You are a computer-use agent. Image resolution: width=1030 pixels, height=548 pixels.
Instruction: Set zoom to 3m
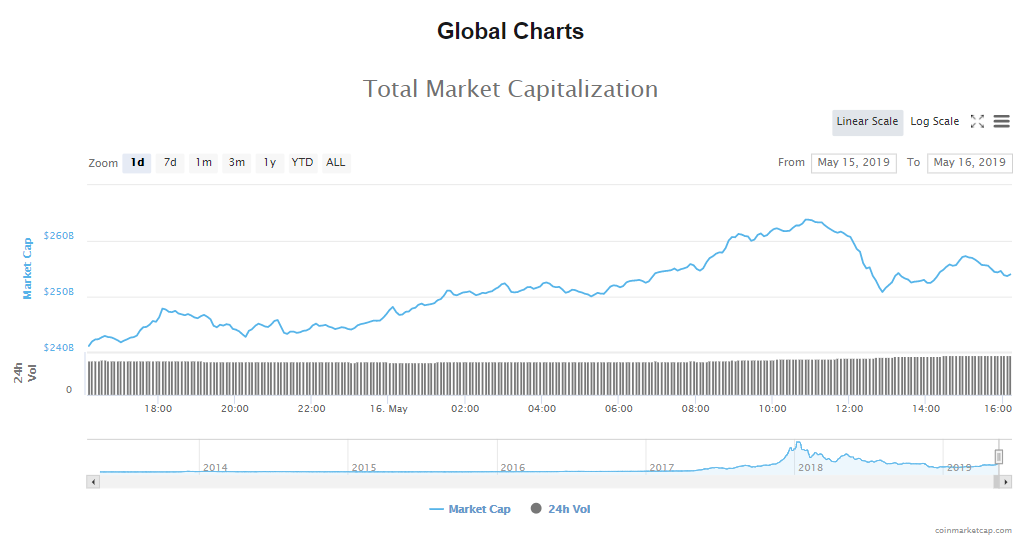pyautogui.click(x=236, y=163)
